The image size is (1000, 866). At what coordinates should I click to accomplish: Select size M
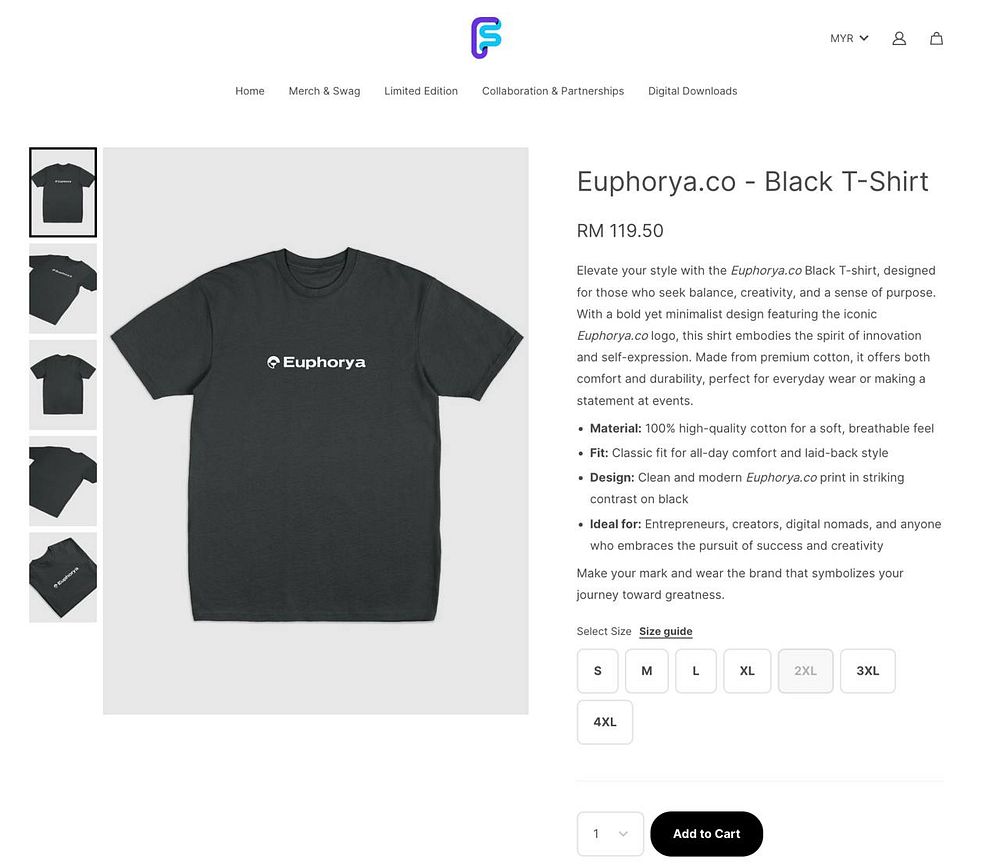(647, 671)
